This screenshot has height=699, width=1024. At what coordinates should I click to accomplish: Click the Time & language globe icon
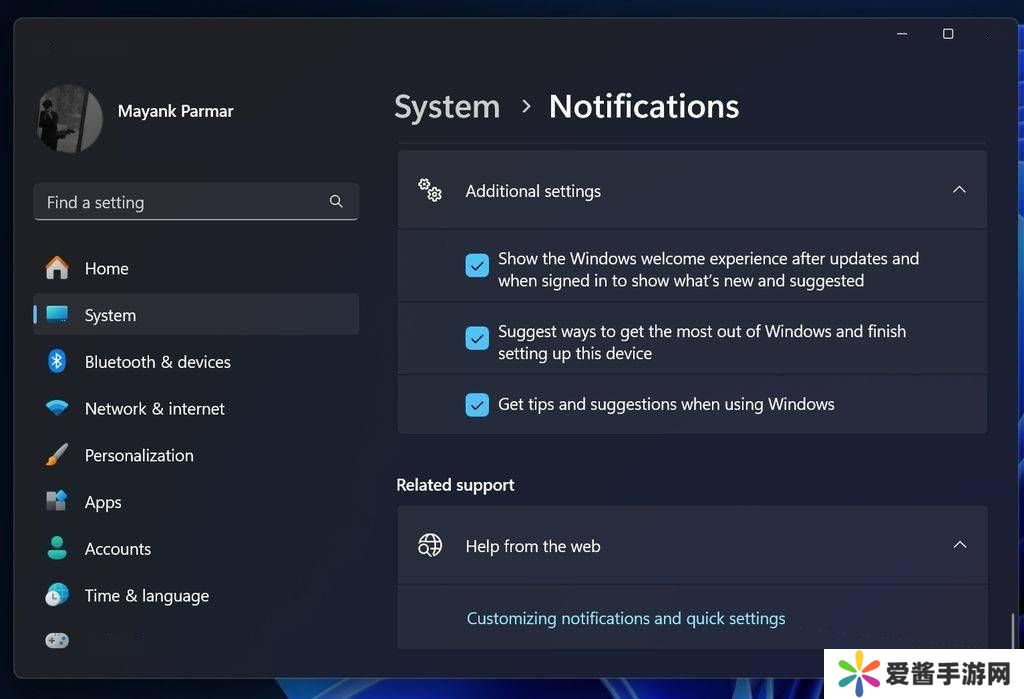click(57, 595)
